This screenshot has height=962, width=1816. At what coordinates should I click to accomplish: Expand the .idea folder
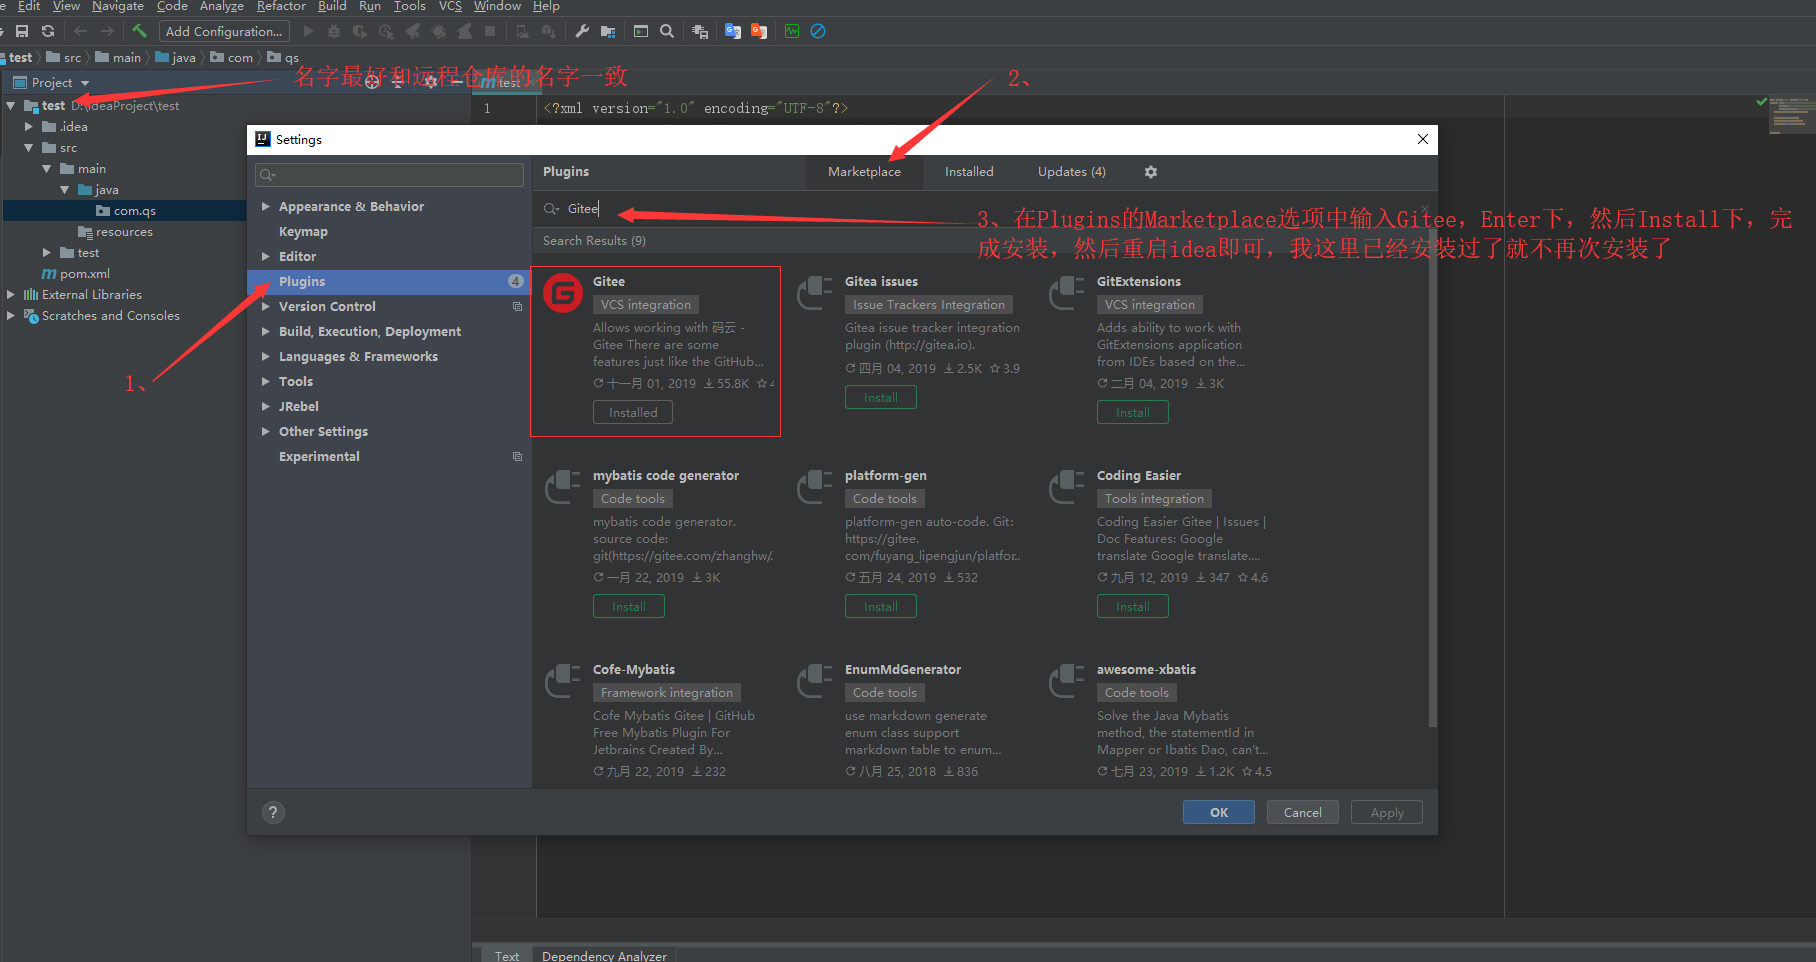29,126
